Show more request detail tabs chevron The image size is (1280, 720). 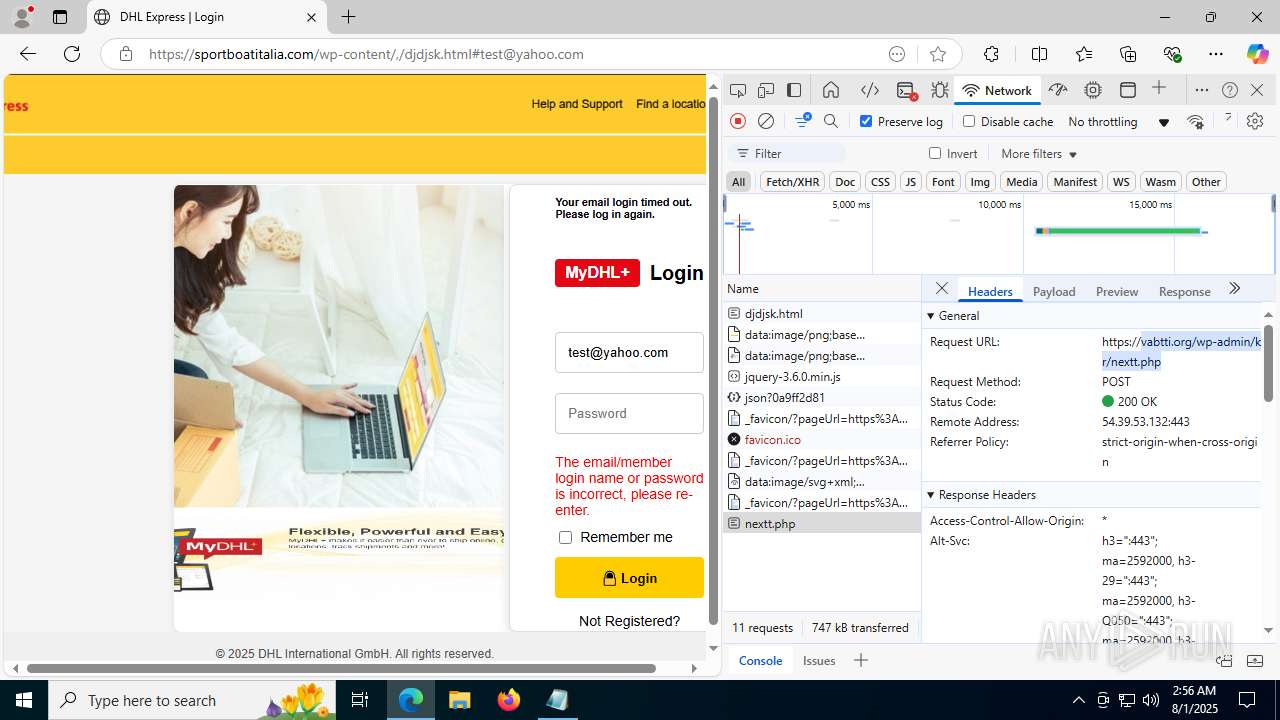tap(1234, 289)
